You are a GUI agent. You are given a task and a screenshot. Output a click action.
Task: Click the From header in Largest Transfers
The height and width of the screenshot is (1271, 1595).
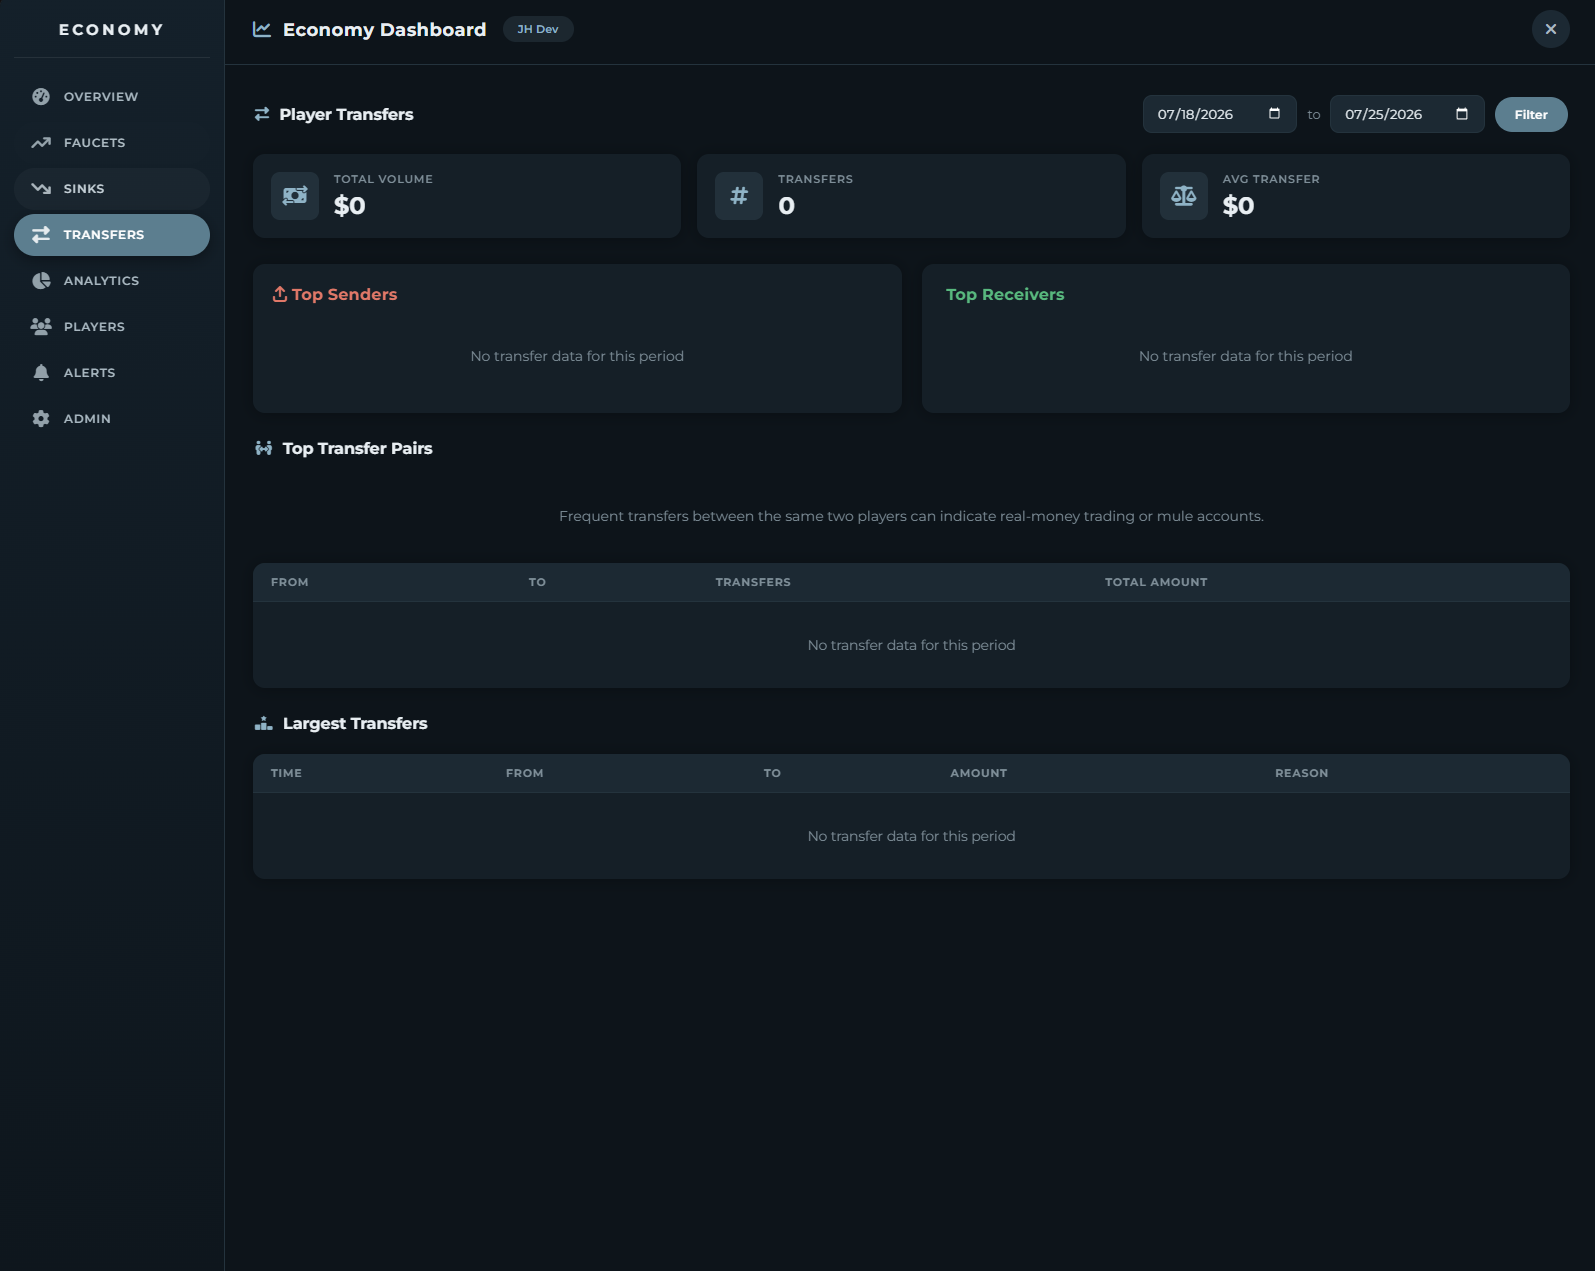[525, 773]
